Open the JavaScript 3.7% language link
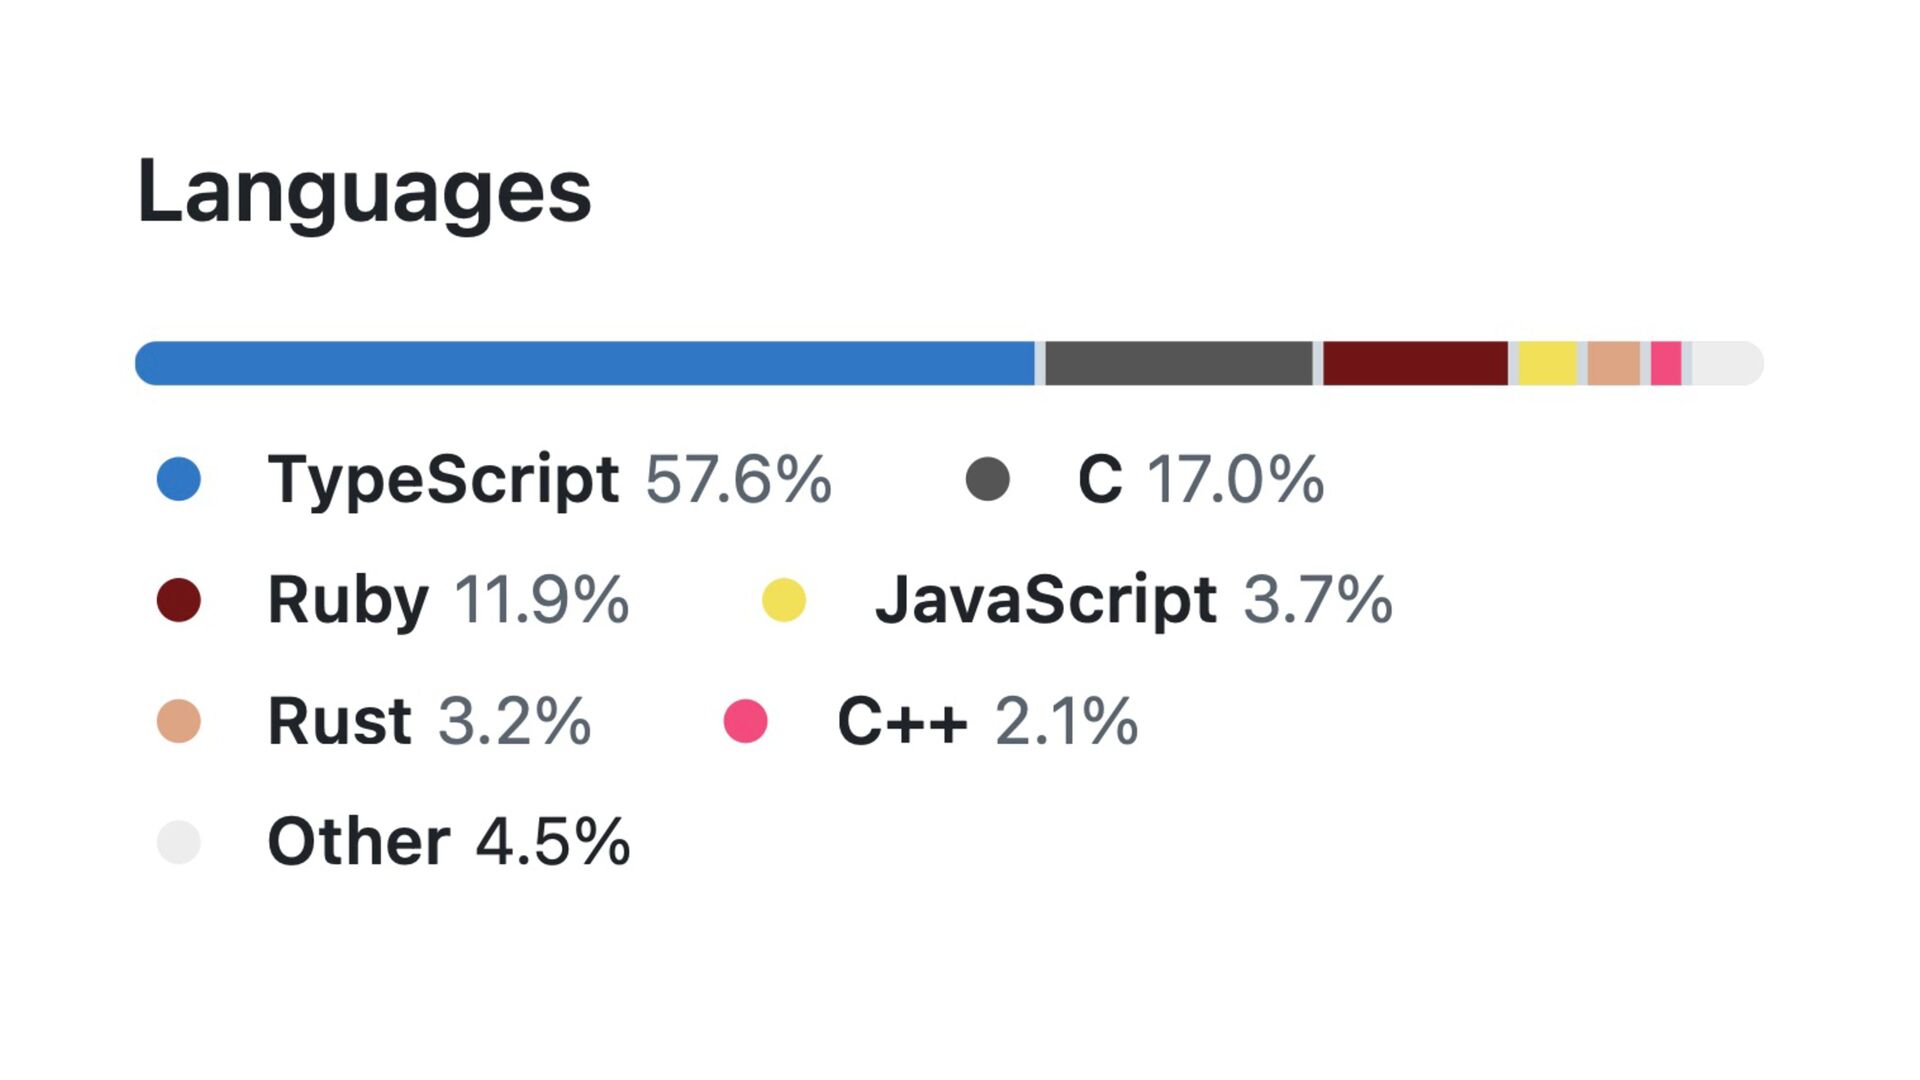Image resolution: width=1920 pixels, height=1080 pixels. click(1133, 600)
